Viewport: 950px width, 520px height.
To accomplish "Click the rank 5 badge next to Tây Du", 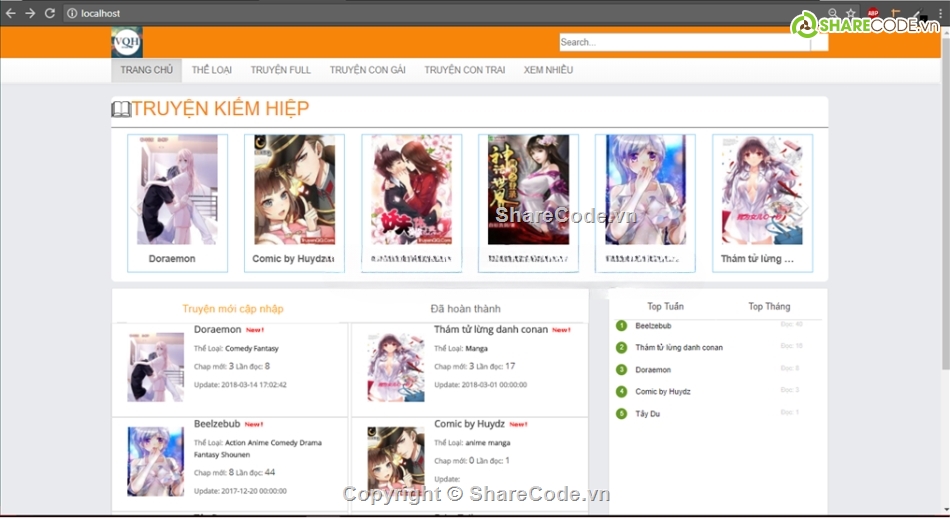I will 621,414.
